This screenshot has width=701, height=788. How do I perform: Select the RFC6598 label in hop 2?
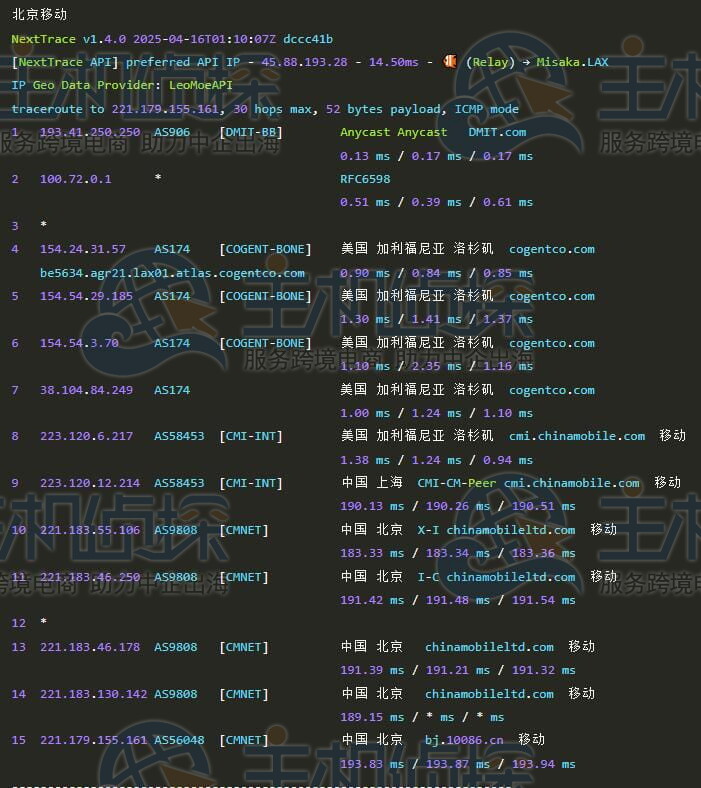click(365, 179)
